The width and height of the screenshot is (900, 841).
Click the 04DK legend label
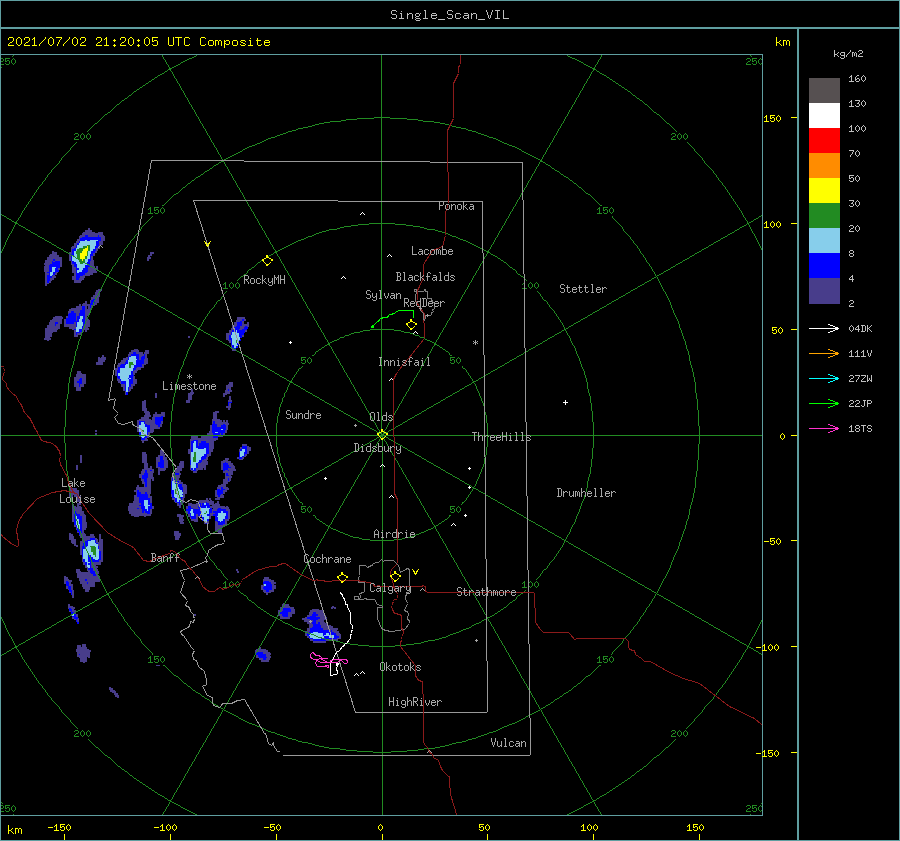click(860, 328)
